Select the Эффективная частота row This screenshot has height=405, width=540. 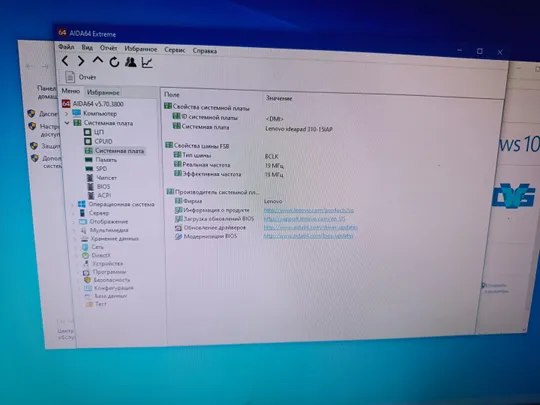(207, 174)
